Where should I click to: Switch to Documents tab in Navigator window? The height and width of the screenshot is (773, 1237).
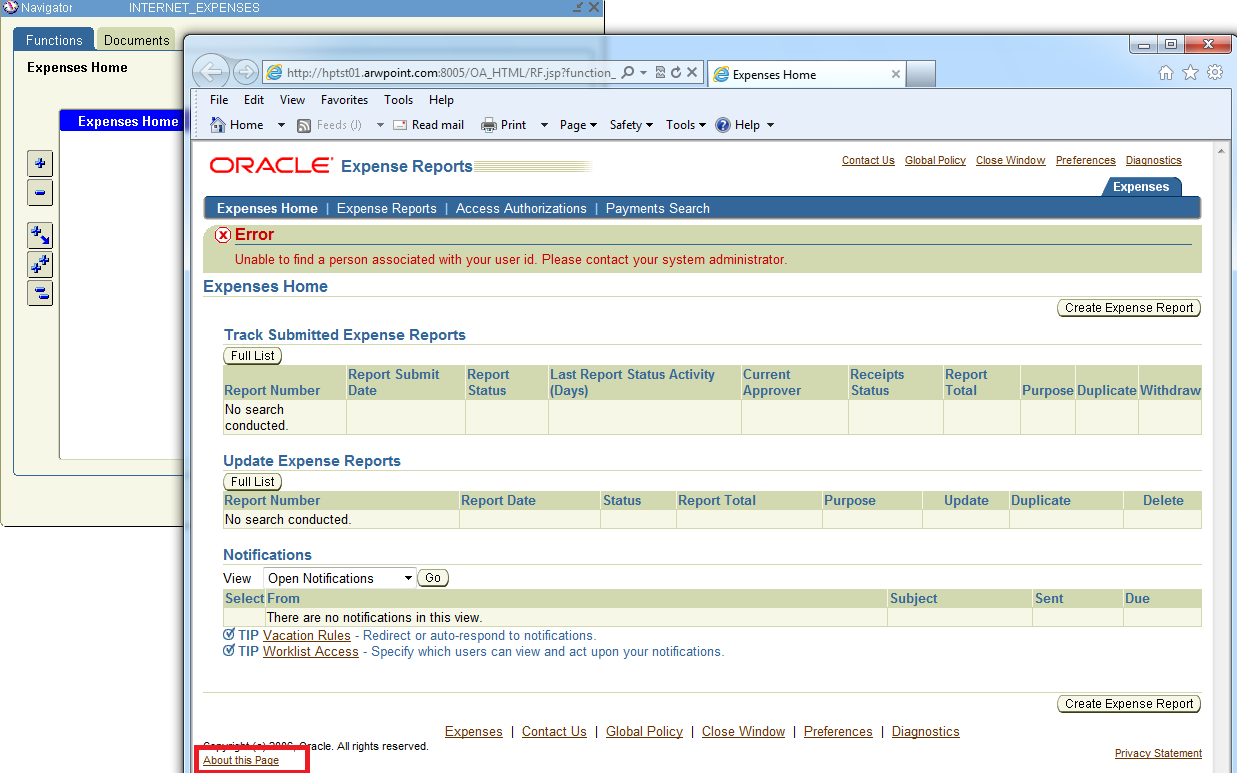pyautogui.click(x=137, y=40)
